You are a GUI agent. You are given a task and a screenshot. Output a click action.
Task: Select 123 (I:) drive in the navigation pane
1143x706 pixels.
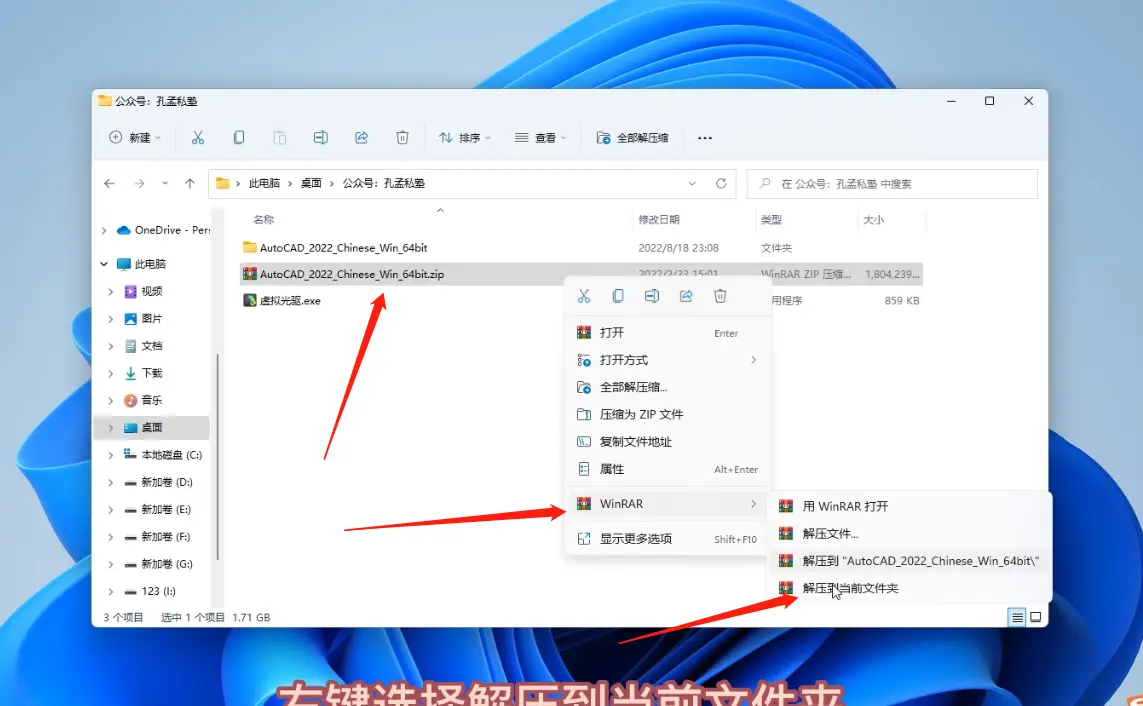(x=158, y=591)
